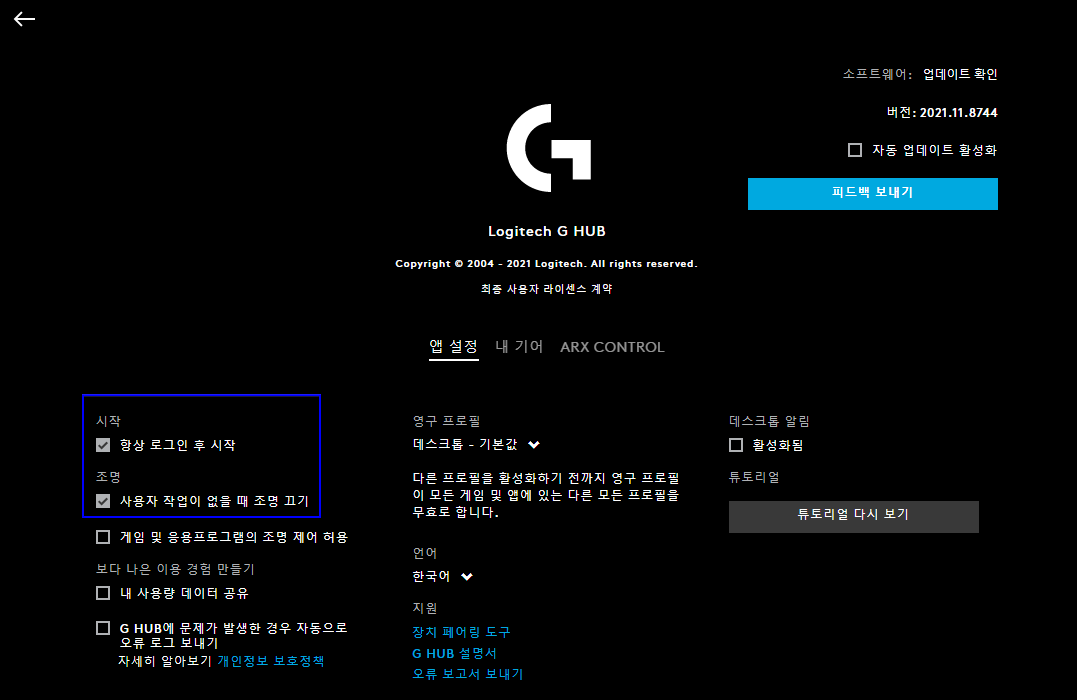Enable automatic error log sending to G HUB
Viewport: 1077px width, 700px height.
pyautogui.click(x=103, y=628)
